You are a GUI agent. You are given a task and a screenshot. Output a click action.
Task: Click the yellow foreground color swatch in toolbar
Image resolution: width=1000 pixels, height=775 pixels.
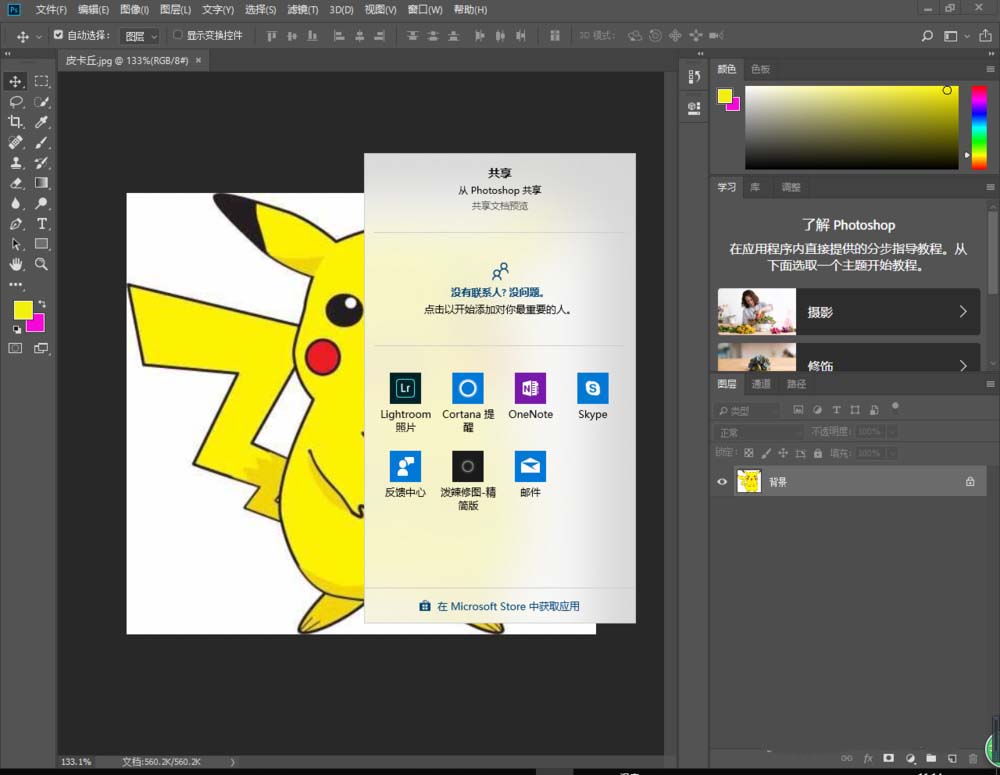[x=22, y=310]
